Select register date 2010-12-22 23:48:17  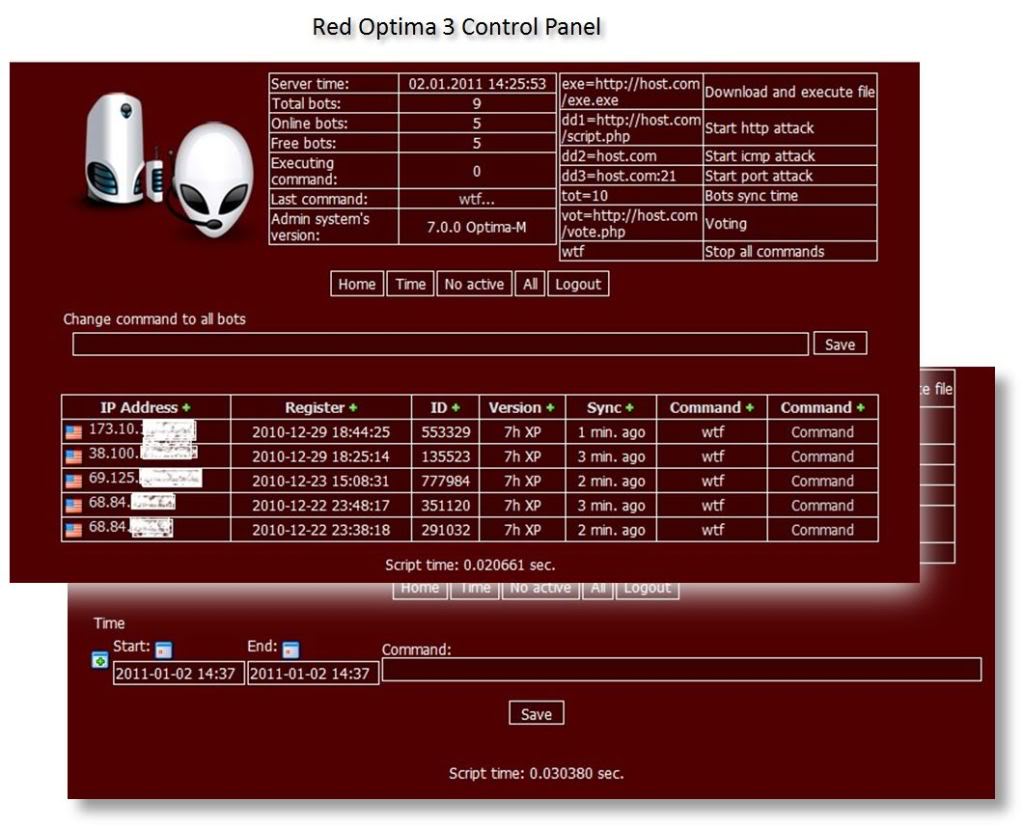point(321,505)
